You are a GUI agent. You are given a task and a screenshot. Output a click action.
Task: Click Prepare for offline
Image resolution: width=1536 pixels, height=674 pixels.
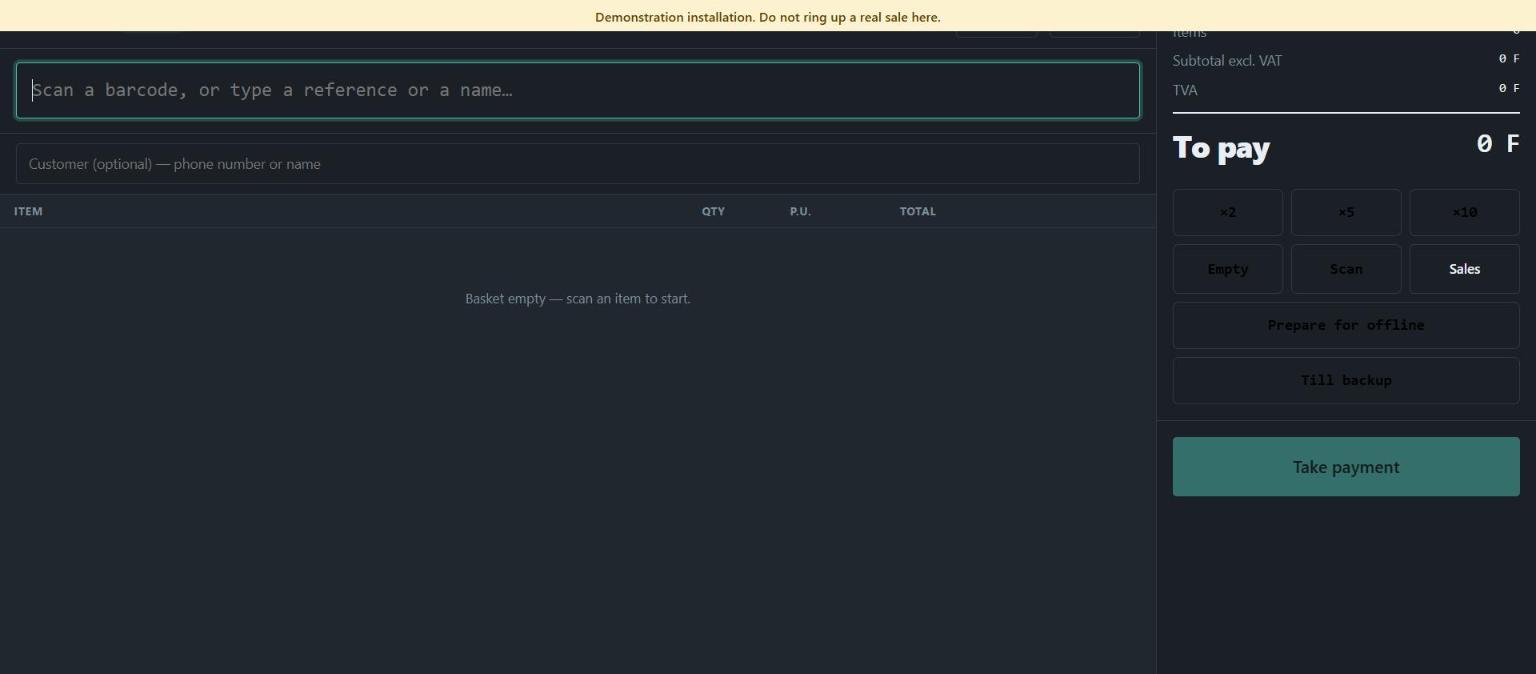pos(1346,325)
